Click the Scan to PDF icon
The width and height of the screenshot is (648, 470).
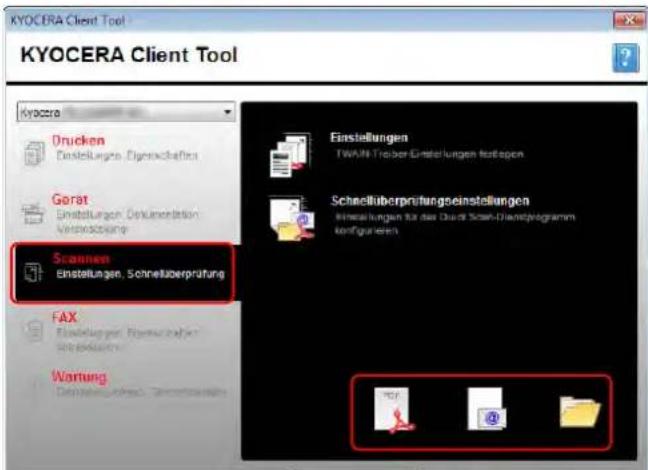coord(395,410)
